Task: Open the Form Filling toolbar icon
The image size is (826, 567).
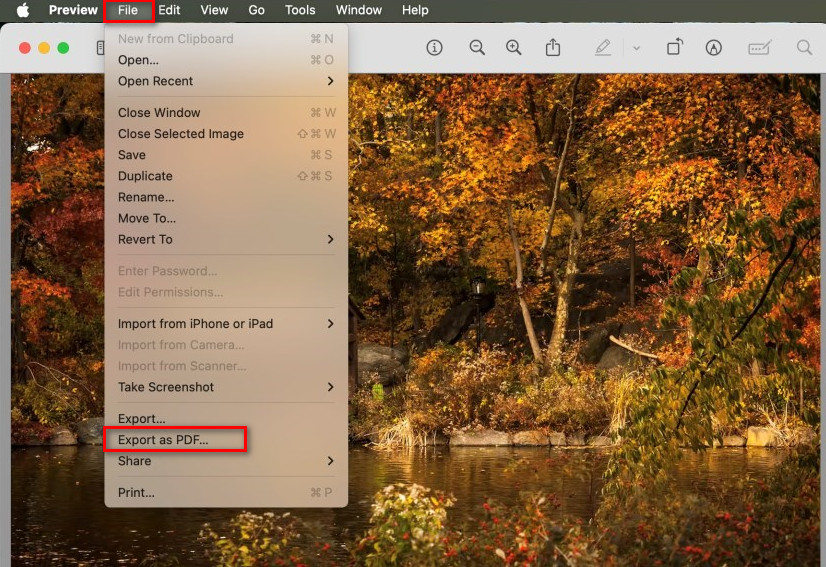Action: pos(760,48)
